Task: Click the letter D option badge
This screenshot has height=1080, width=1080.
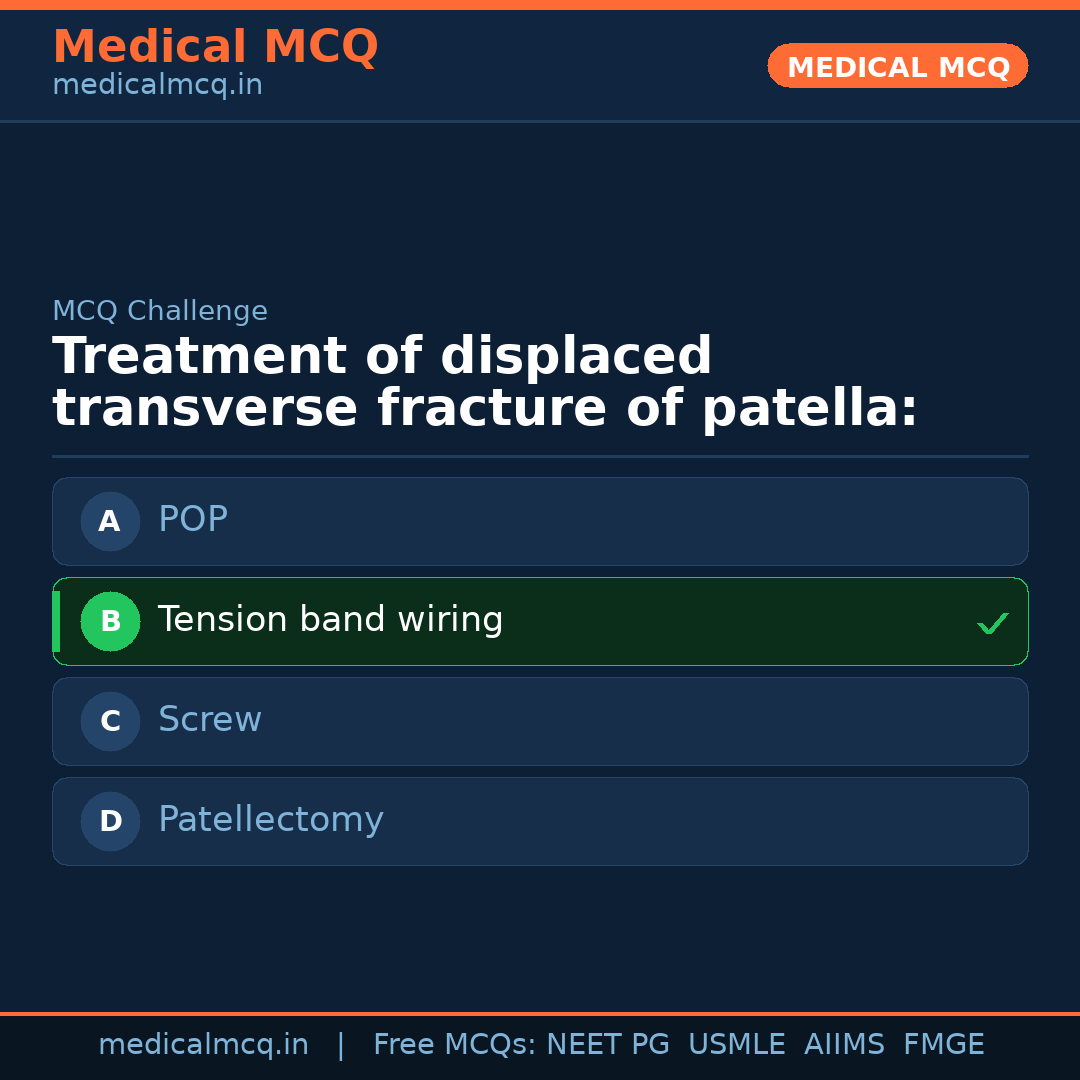Action: [x=110, y=821]
